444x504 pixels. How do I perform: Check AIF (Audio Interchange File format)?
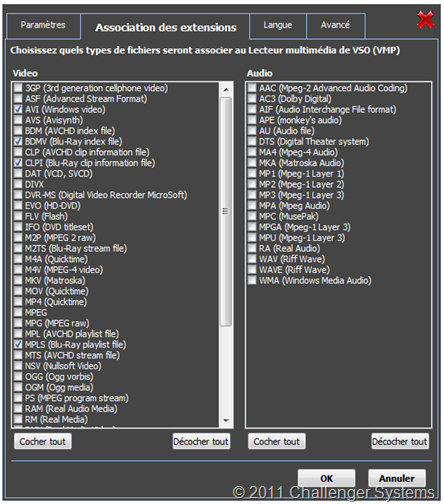tap(252, 109)
